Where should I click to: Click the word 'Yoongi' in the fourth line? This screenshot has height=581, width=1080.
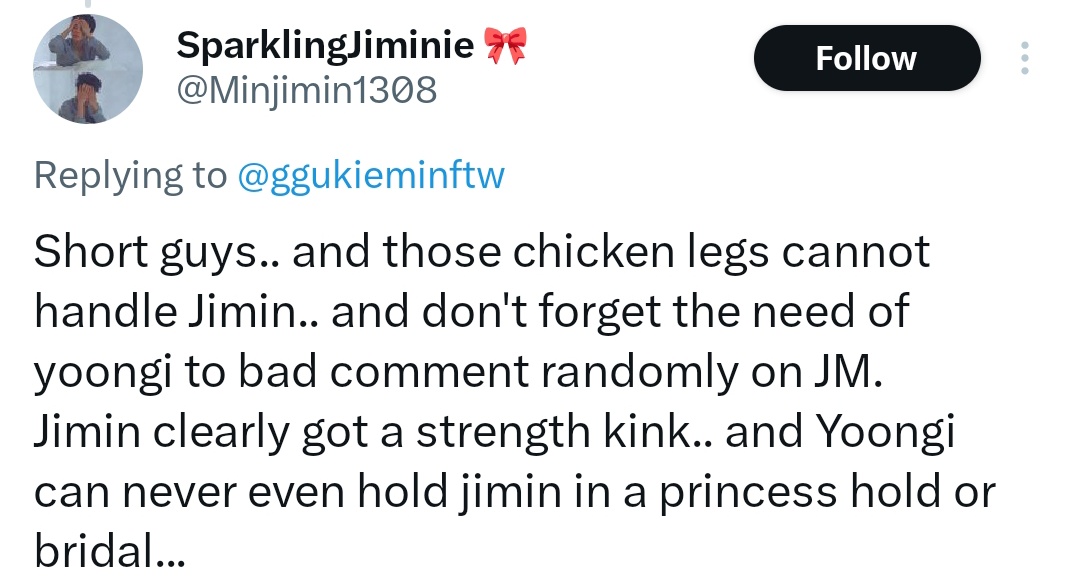(x=886, y=434)
